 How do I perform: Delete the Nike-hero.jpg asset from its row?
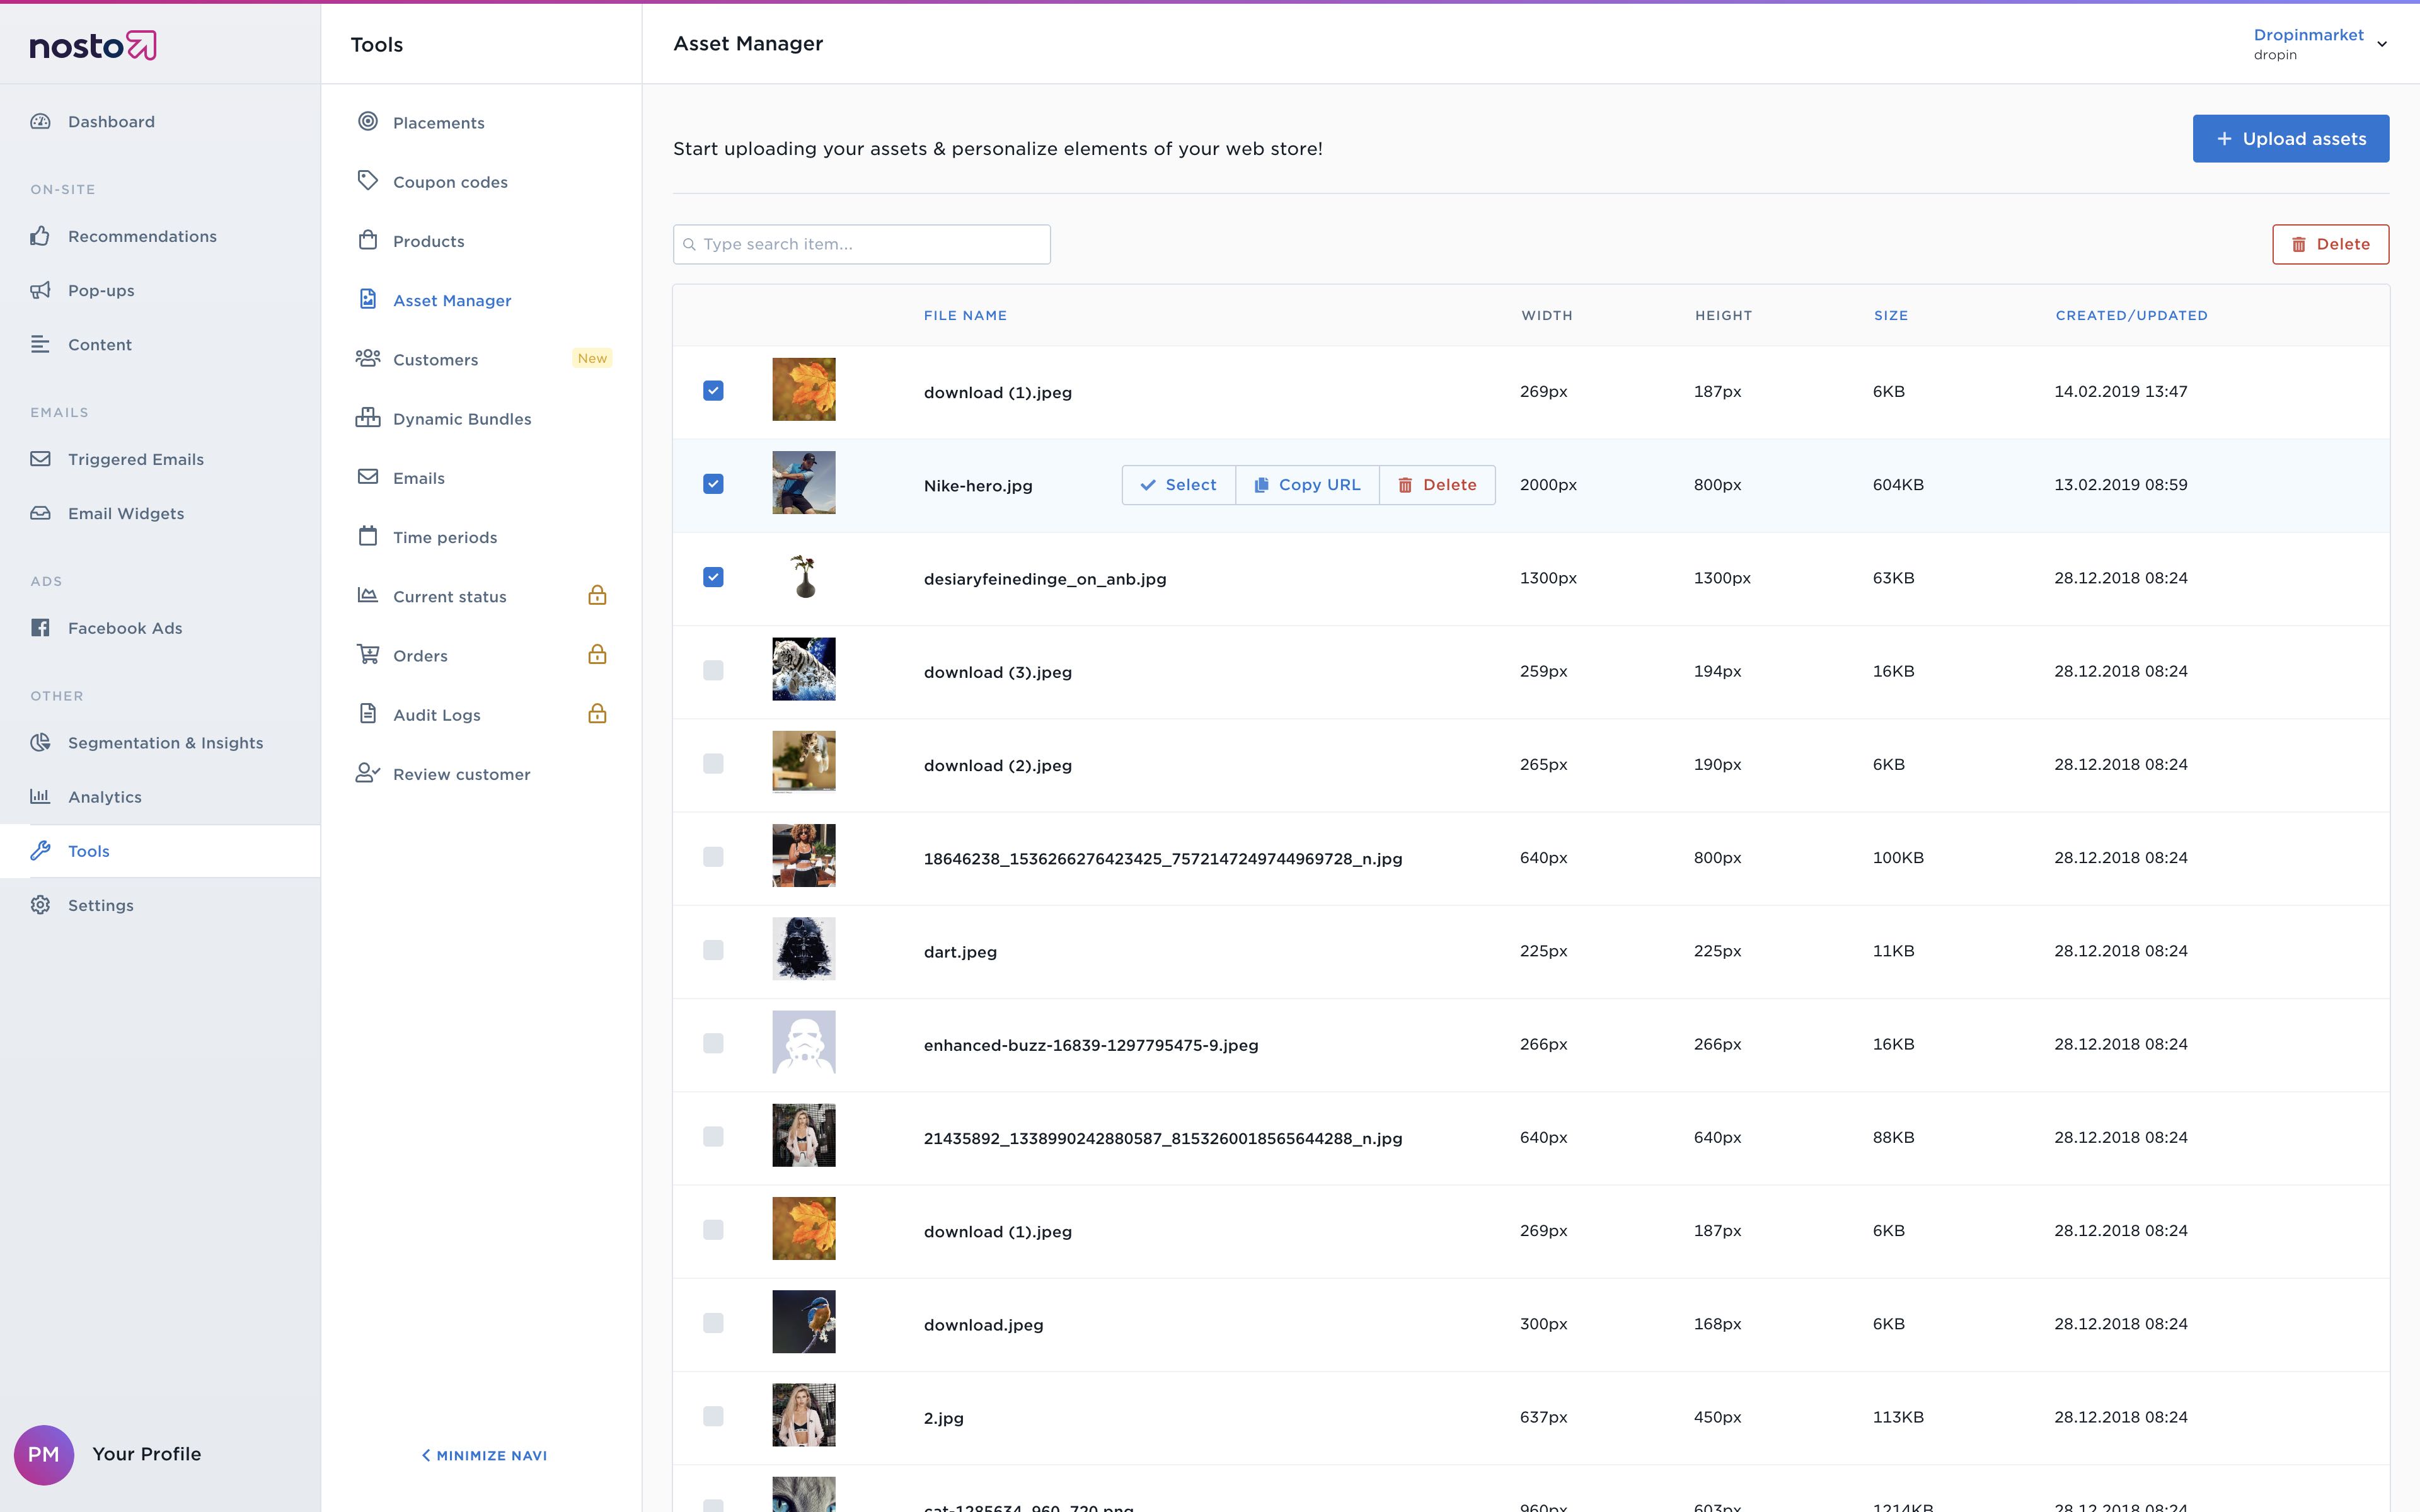click(x=1437, y=485)
